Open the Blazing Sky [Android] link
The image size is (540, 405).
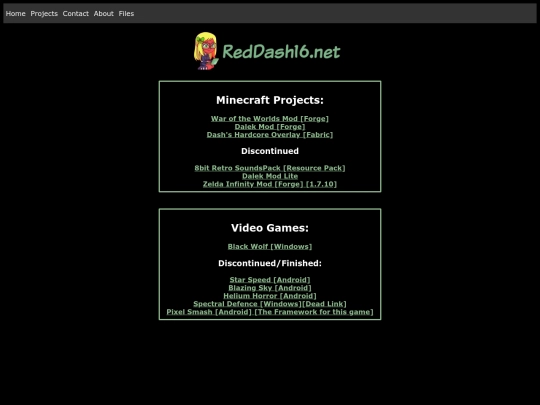click(270, 288)
